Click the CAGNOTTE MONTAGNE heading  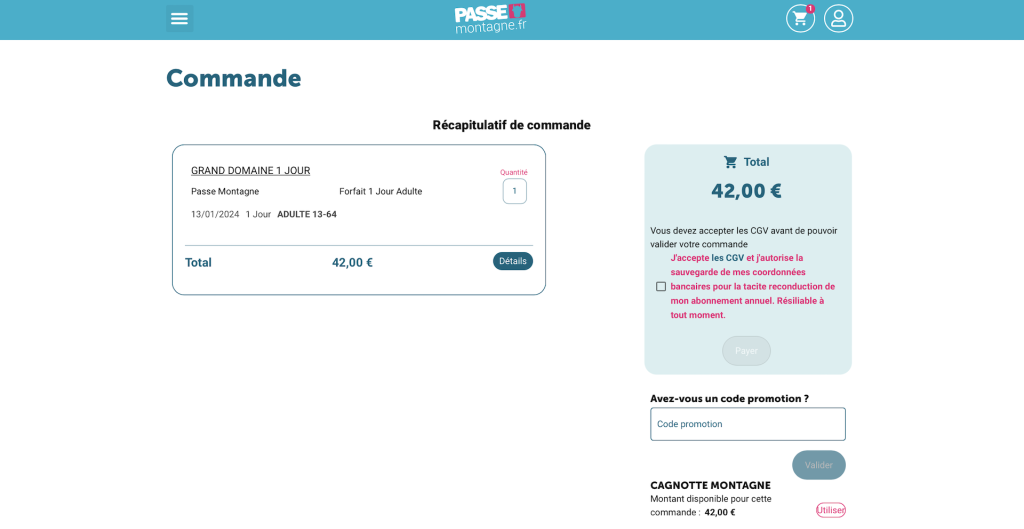coord(710,486)
